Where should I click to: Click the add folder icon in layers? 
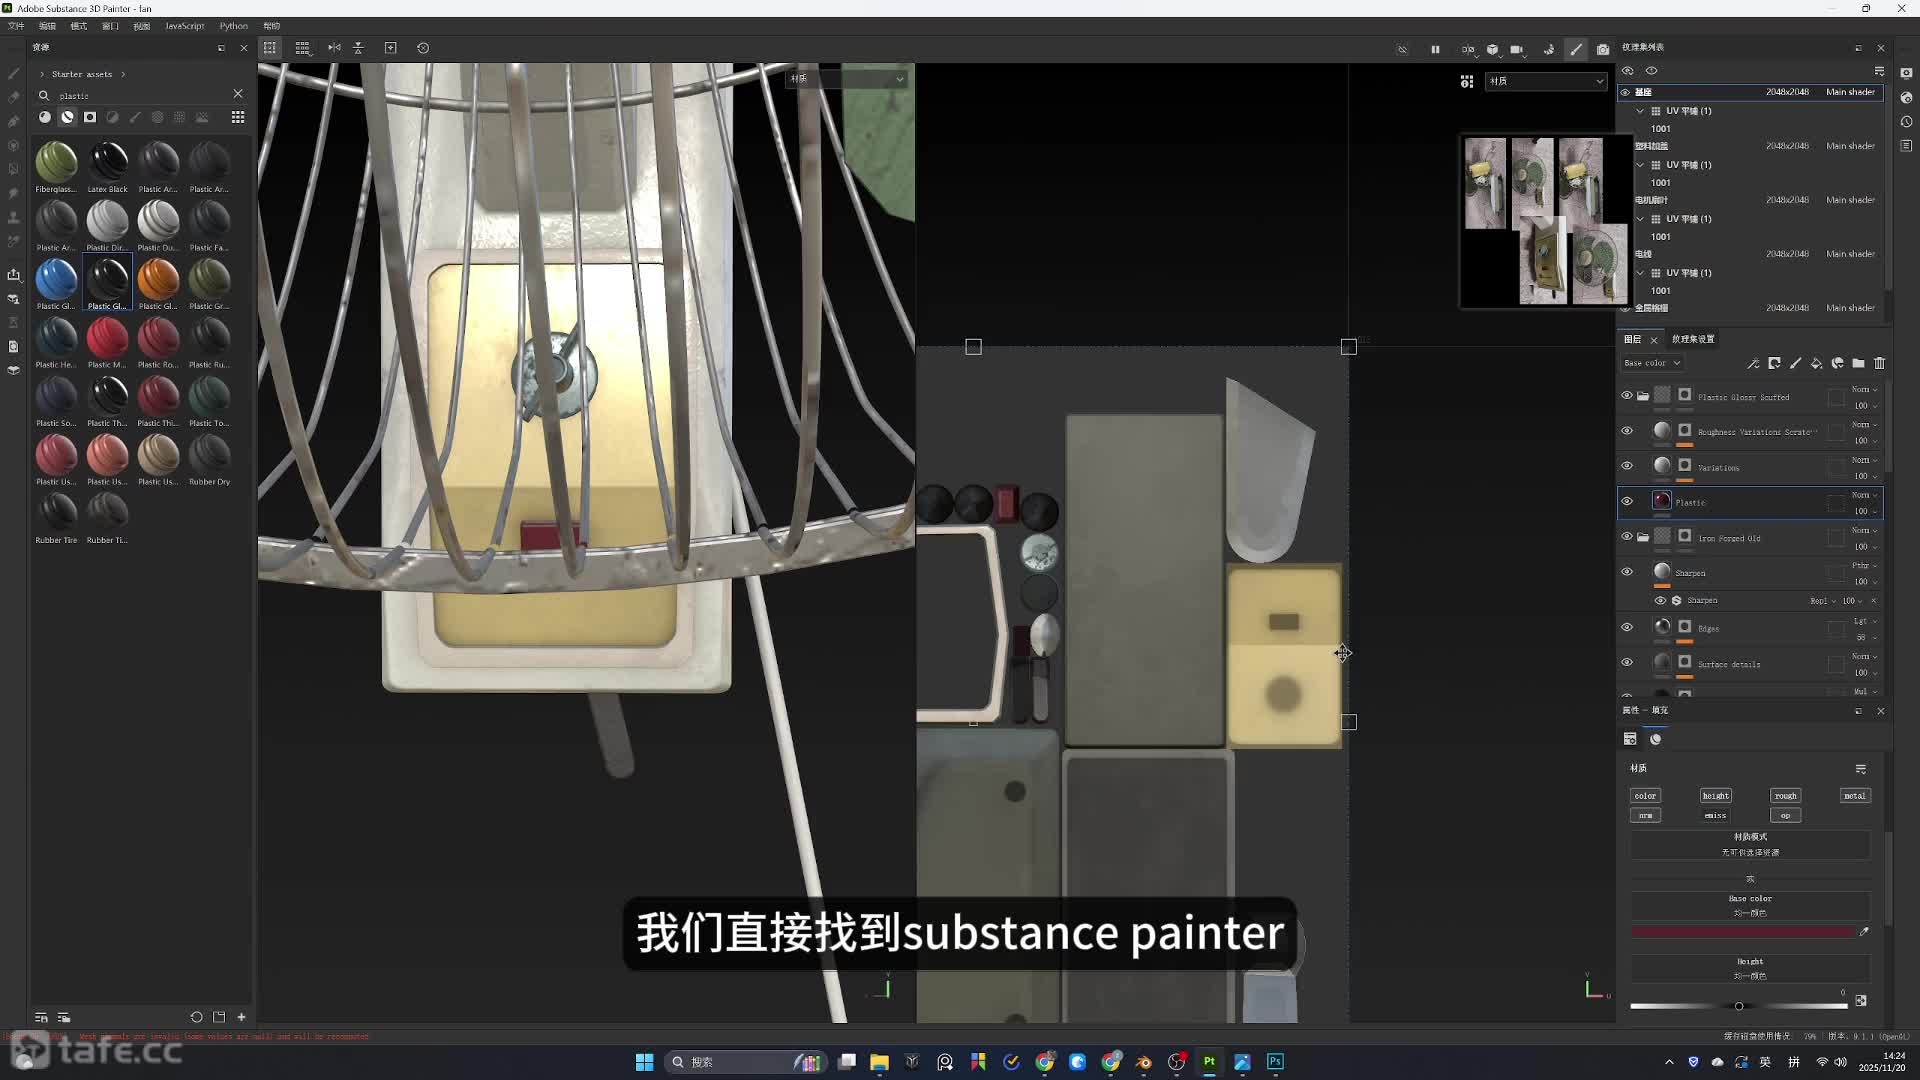coord(1858,364)
